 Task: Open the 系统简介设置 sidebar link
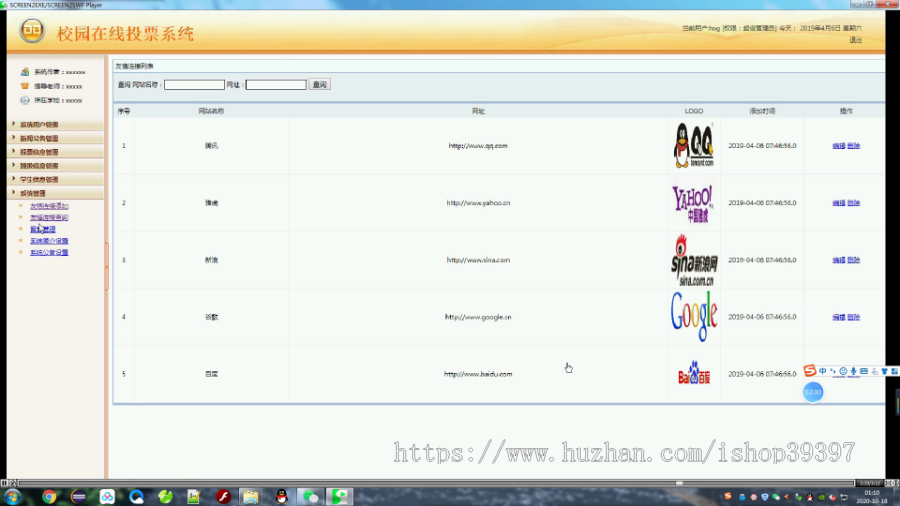pyautogui.click(x=49, y=241)
